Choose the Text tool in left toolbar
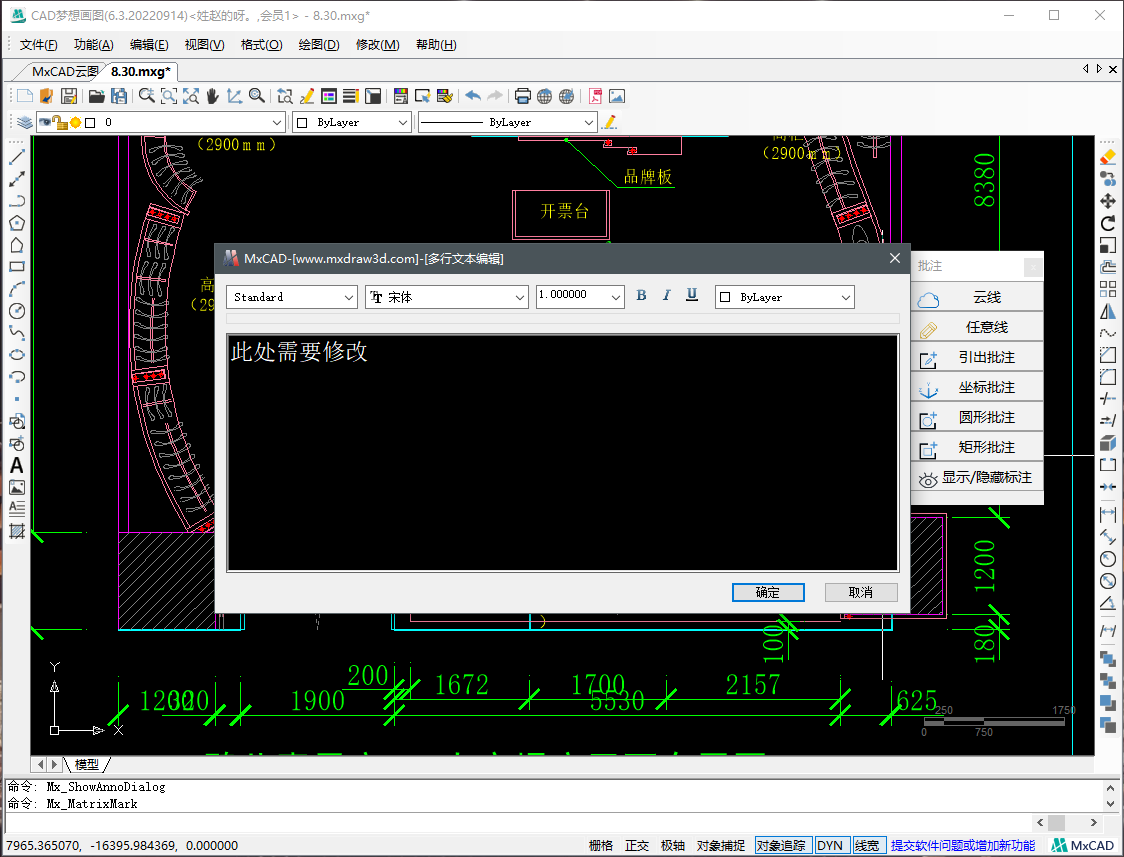This screenshot has width=1124, height=857. pos(16,466)
